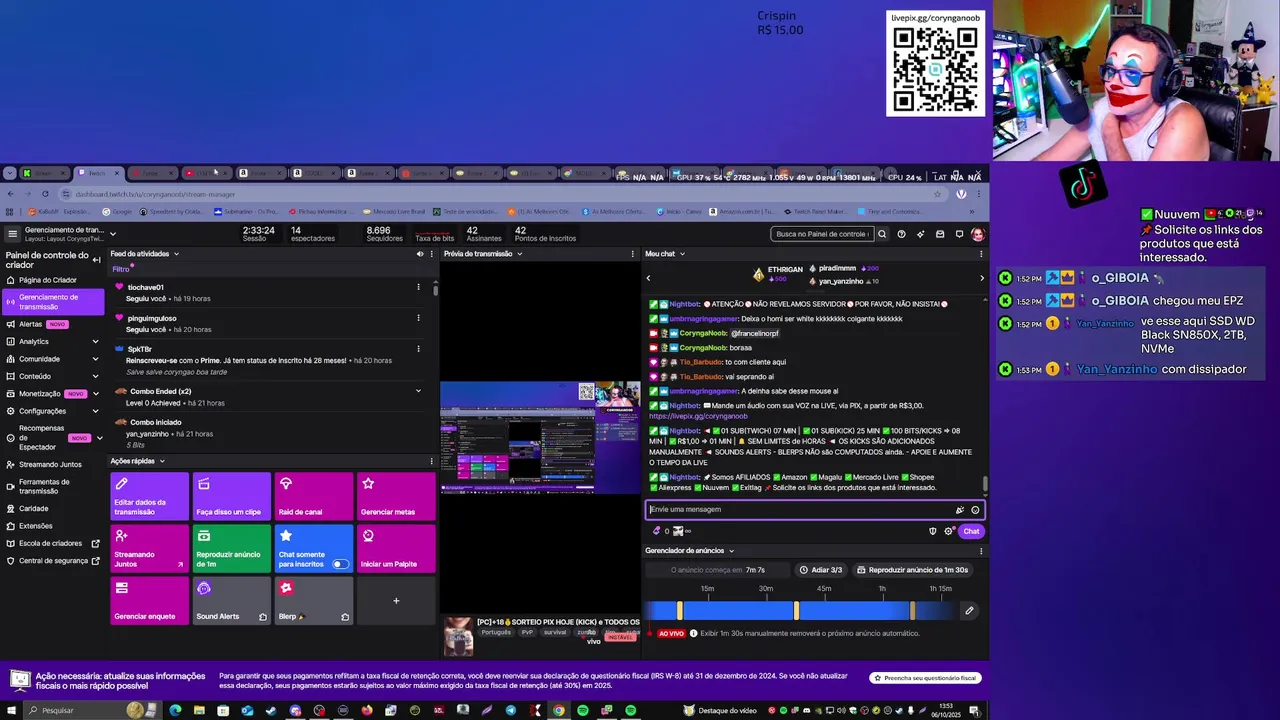Open chat settings gear icon
The height and width of the screenshot is (720, 1280).
point(948,531)
